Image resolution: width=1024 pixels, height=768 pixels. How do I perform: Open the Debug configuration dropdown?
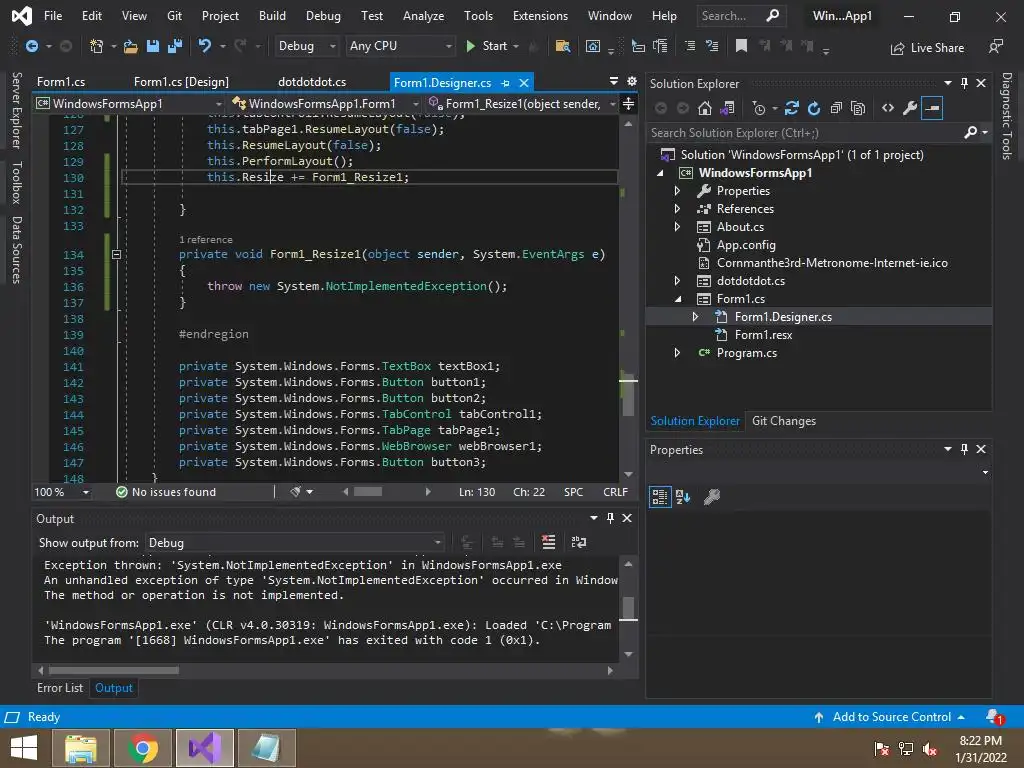[305, 46]
